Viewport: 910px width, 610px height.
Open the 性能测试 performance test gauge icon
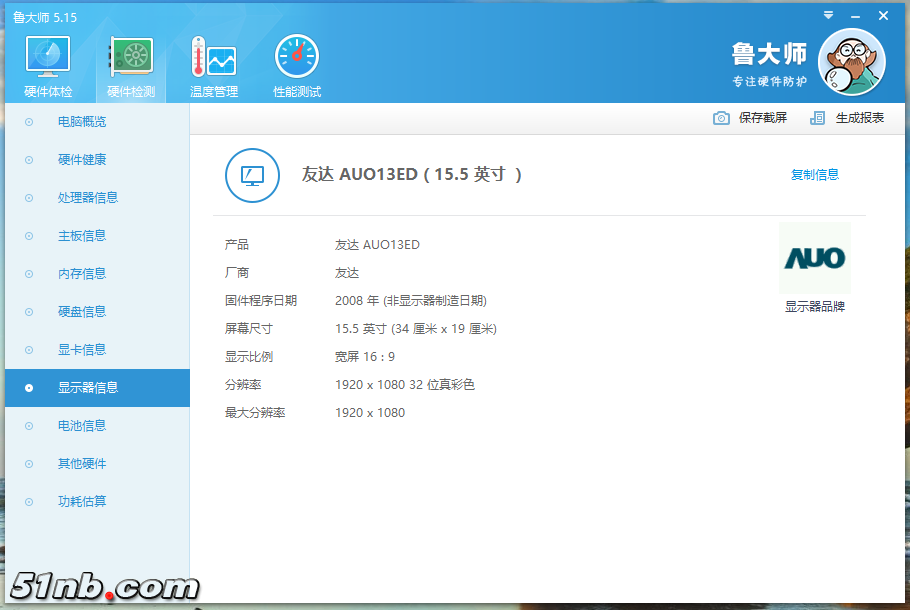pos(297,58)
